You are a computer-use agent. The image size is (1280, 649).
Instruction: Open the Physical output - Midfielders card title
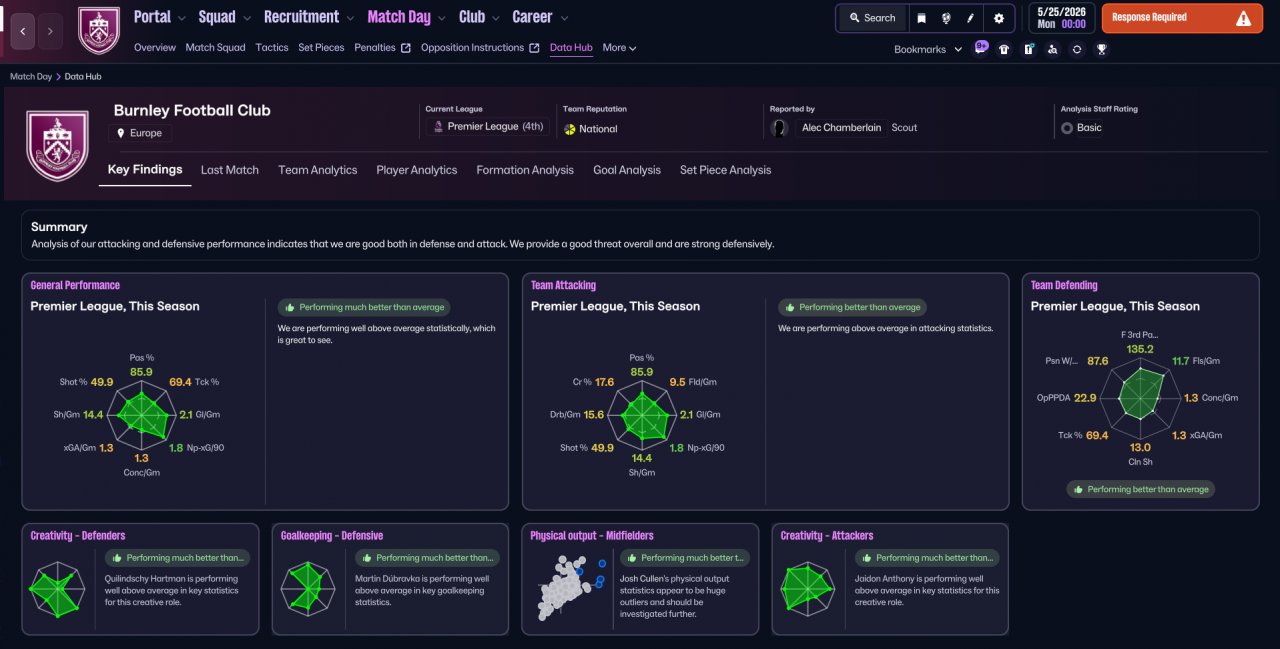(x=592, y=536)
